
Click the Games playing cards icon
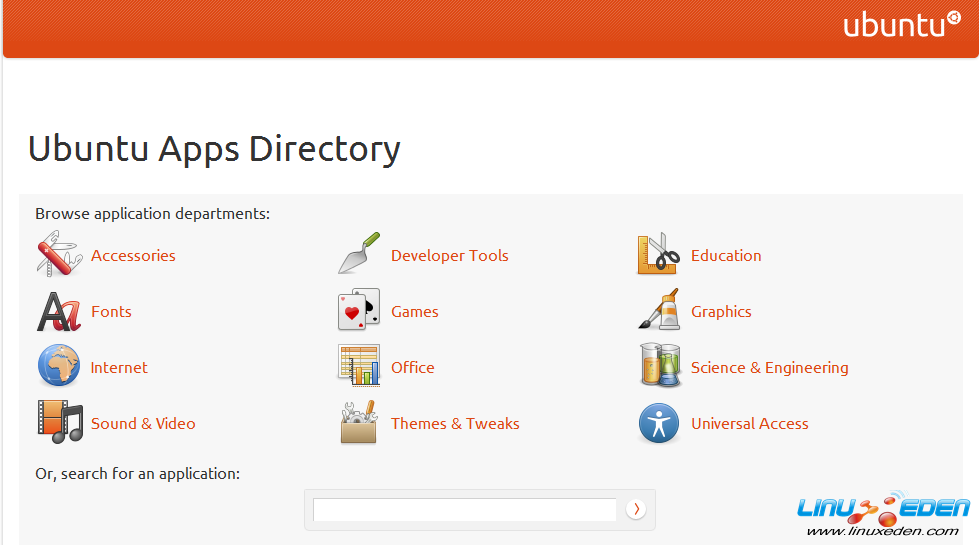click(359, 310)
